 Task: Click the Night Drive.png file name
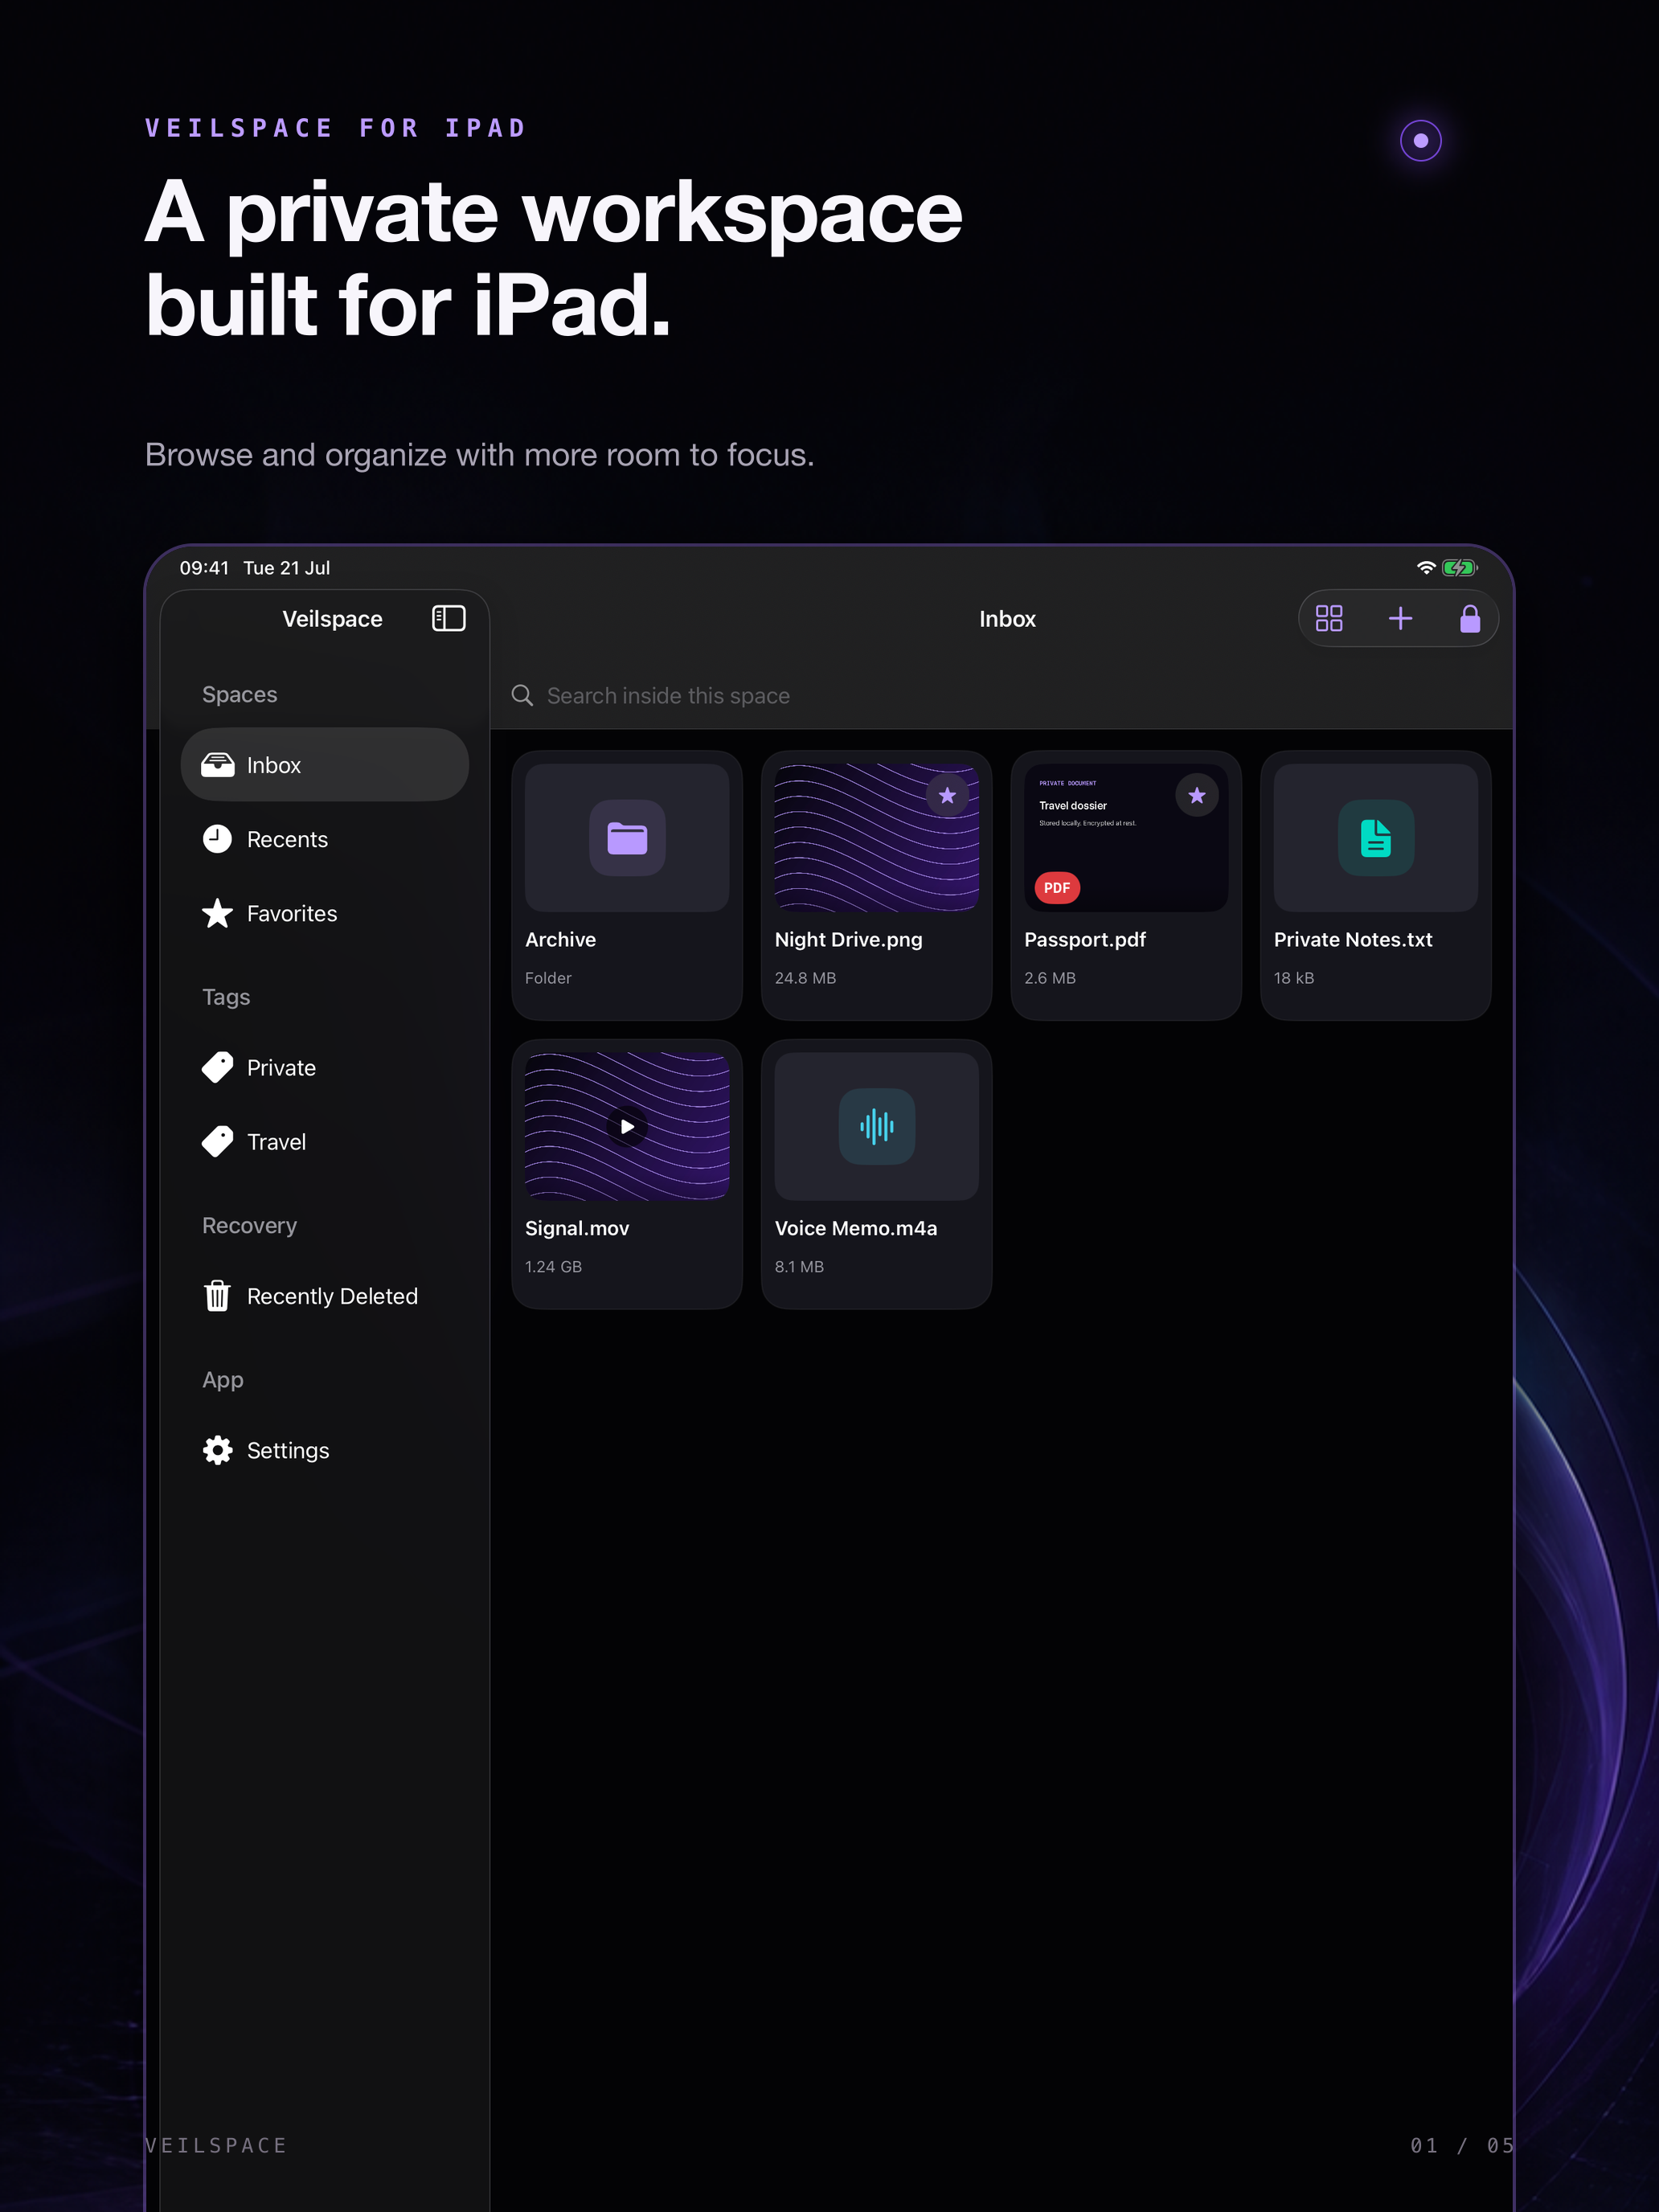848,940
